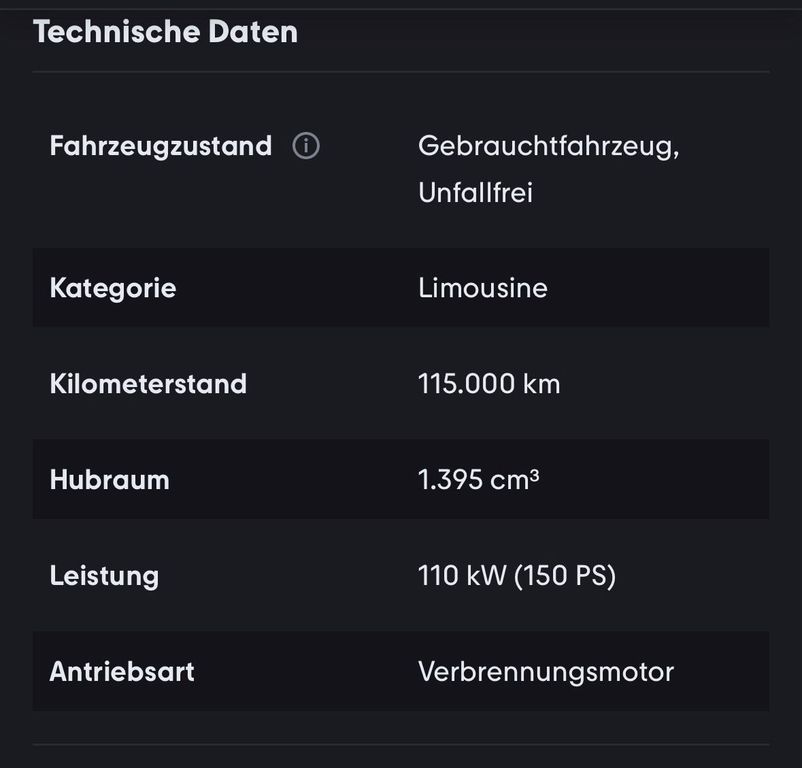Select the Hubraum label
This screenshot has height=768, width=802.
[109, 480]
